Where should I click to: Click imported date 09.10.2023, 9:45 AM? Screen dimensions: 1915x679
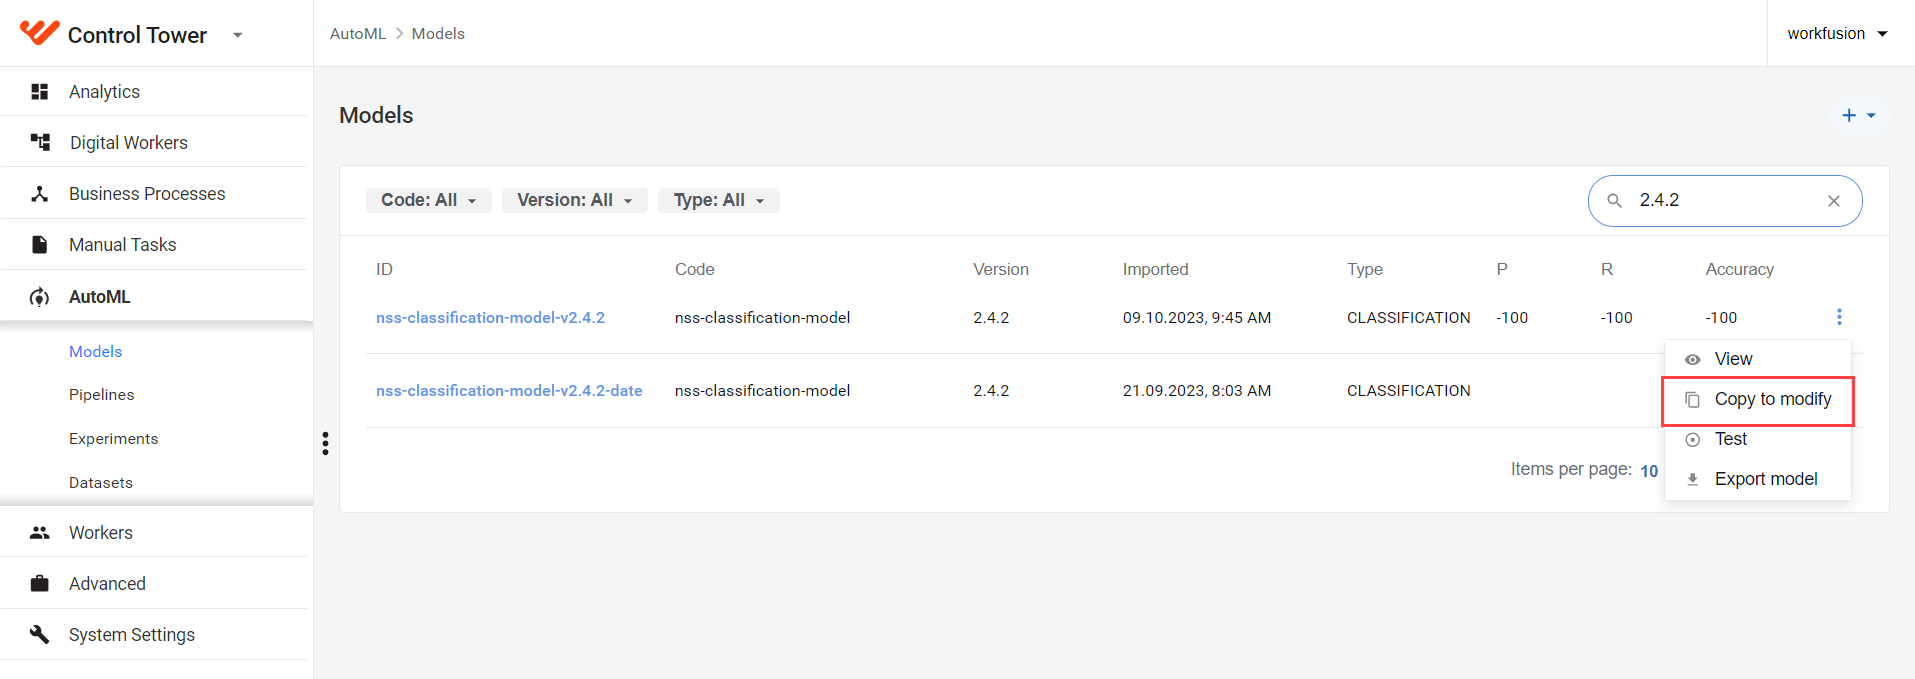1196,317
